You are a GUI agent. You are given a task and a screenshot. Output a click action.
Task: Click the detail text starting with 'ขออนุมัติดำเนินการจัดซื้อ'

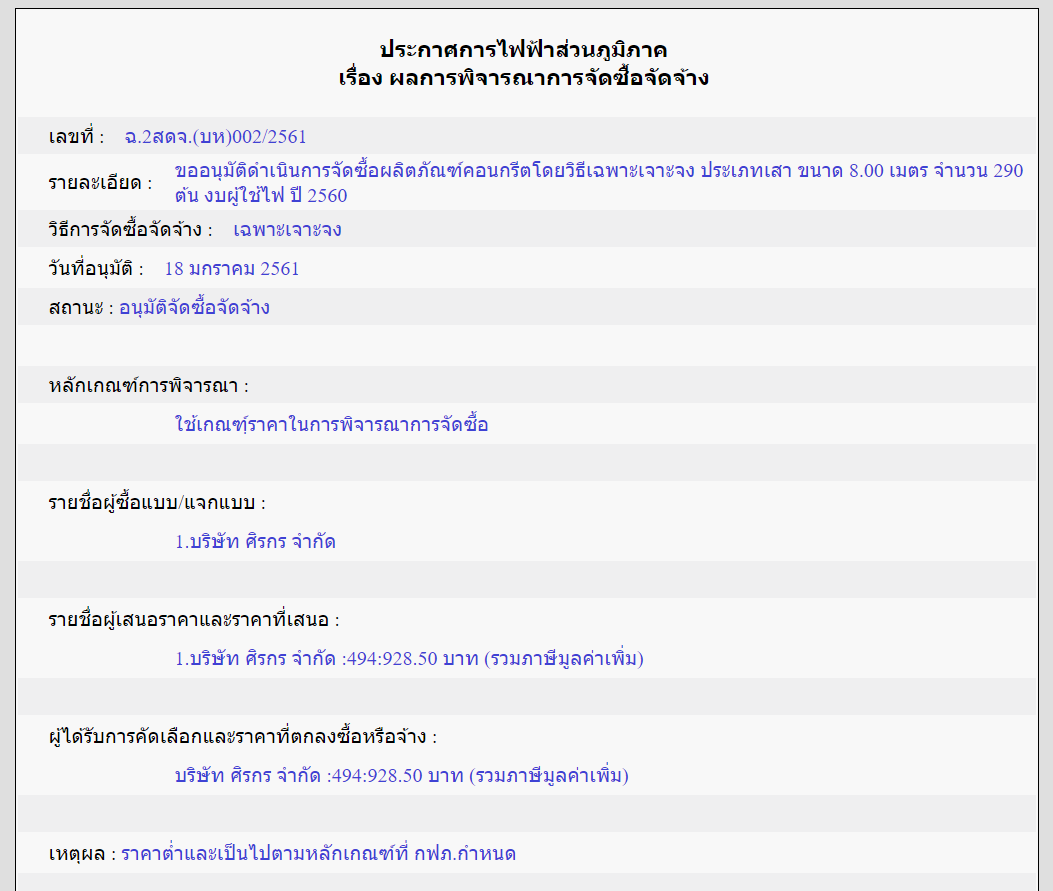[599, 183]
